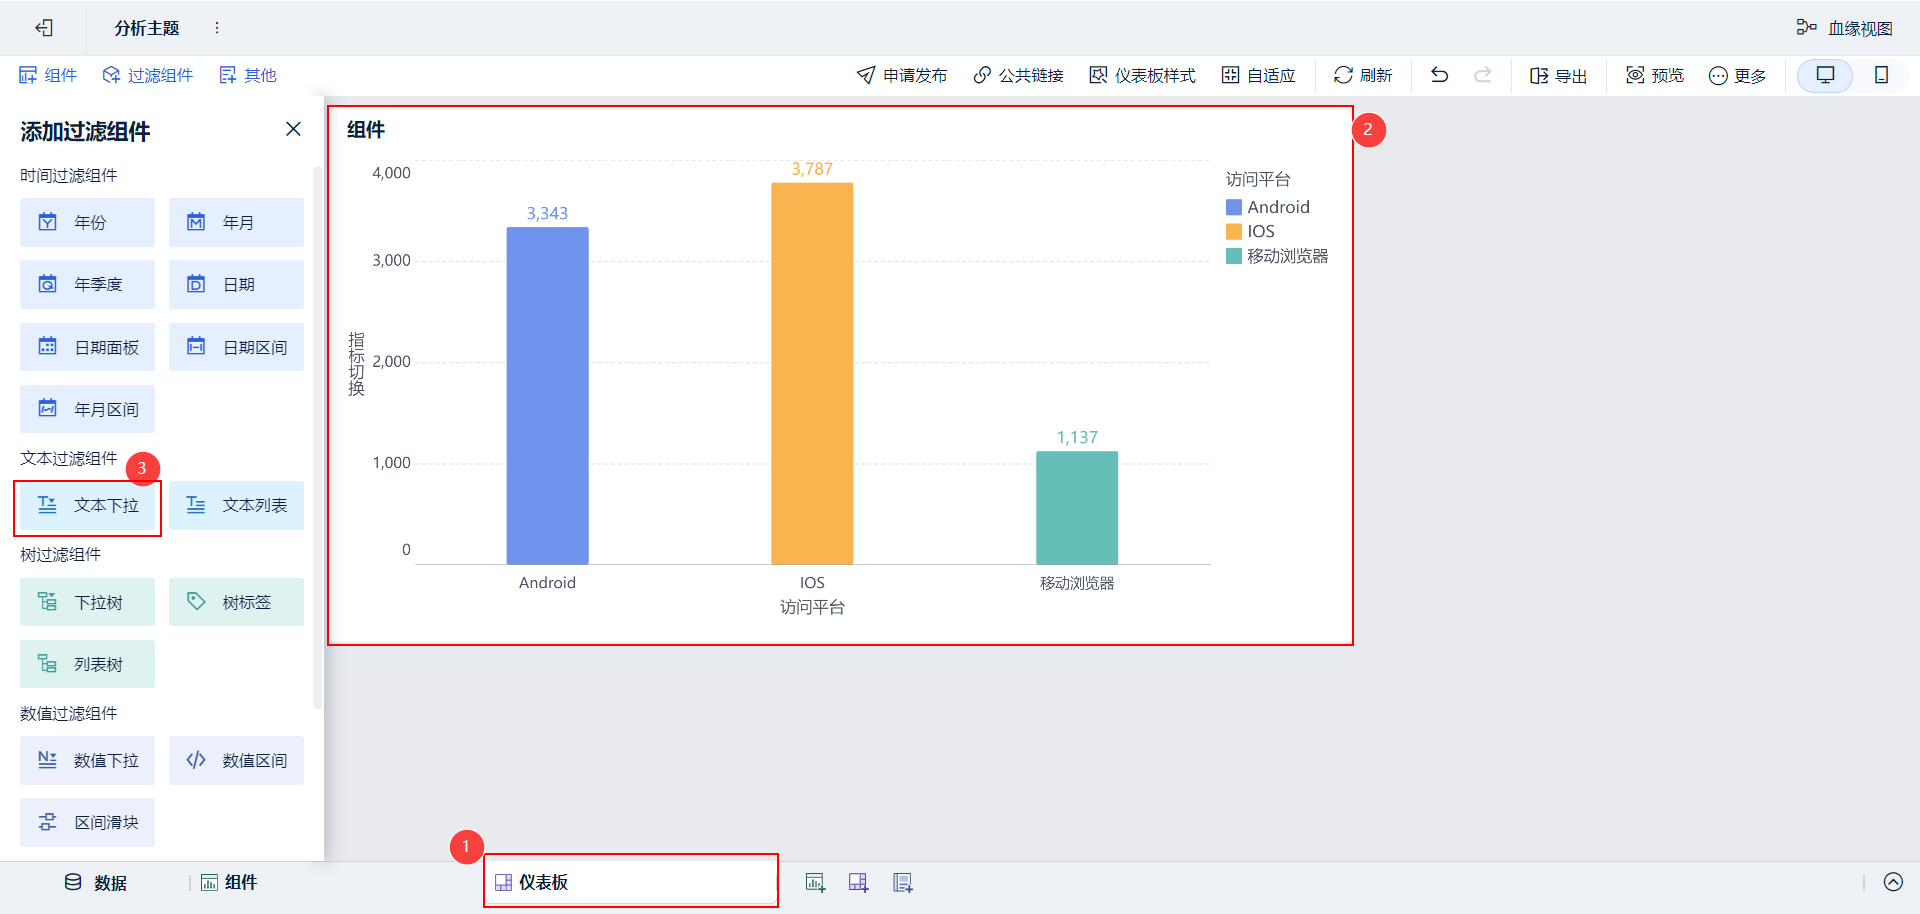Click the redo arrow icon
This screenshot has height=914, width=1920.
tap(1483, 75)
